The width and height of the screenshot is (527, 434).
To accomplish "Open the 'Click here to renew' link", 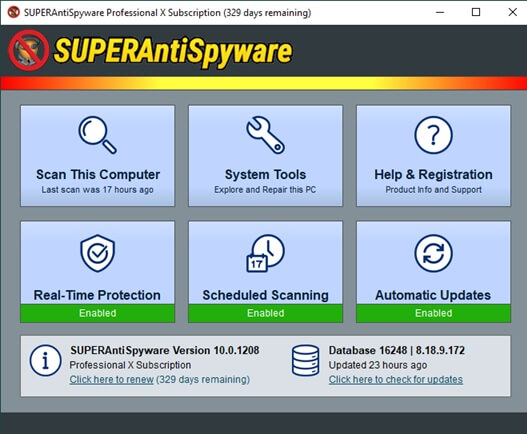I will [x=112, y=380].
